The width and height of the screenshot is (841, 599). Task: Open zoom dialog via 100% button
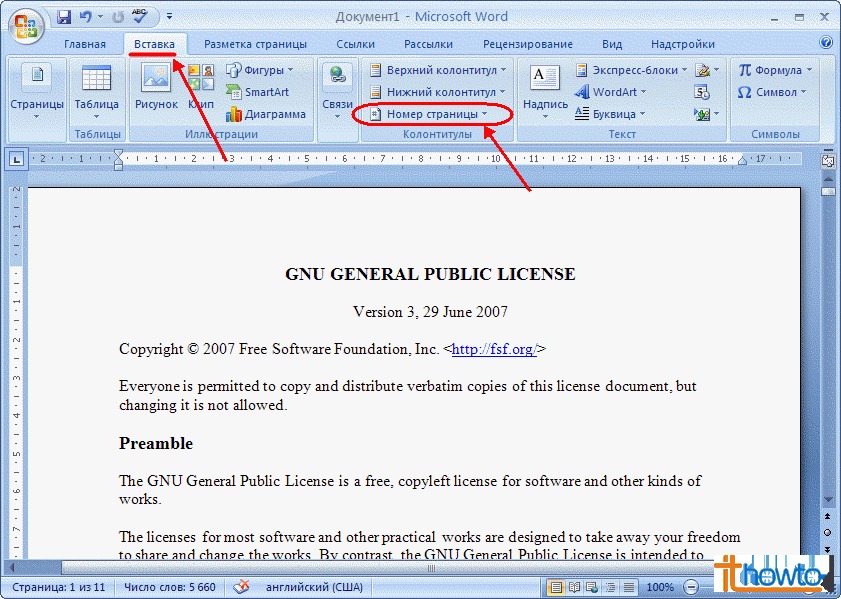click(660, 587)
